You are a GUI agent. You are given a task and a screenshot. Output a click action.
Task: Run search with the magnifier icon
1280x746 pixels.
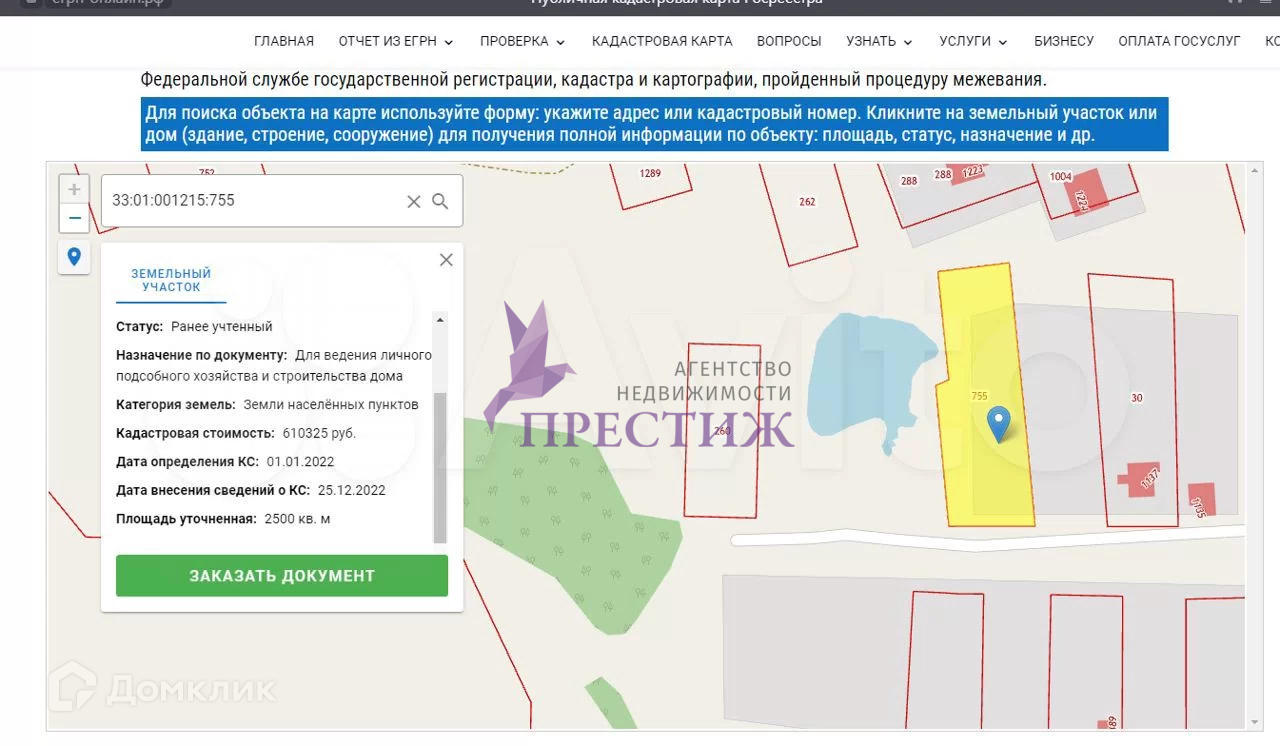(440, 201)
